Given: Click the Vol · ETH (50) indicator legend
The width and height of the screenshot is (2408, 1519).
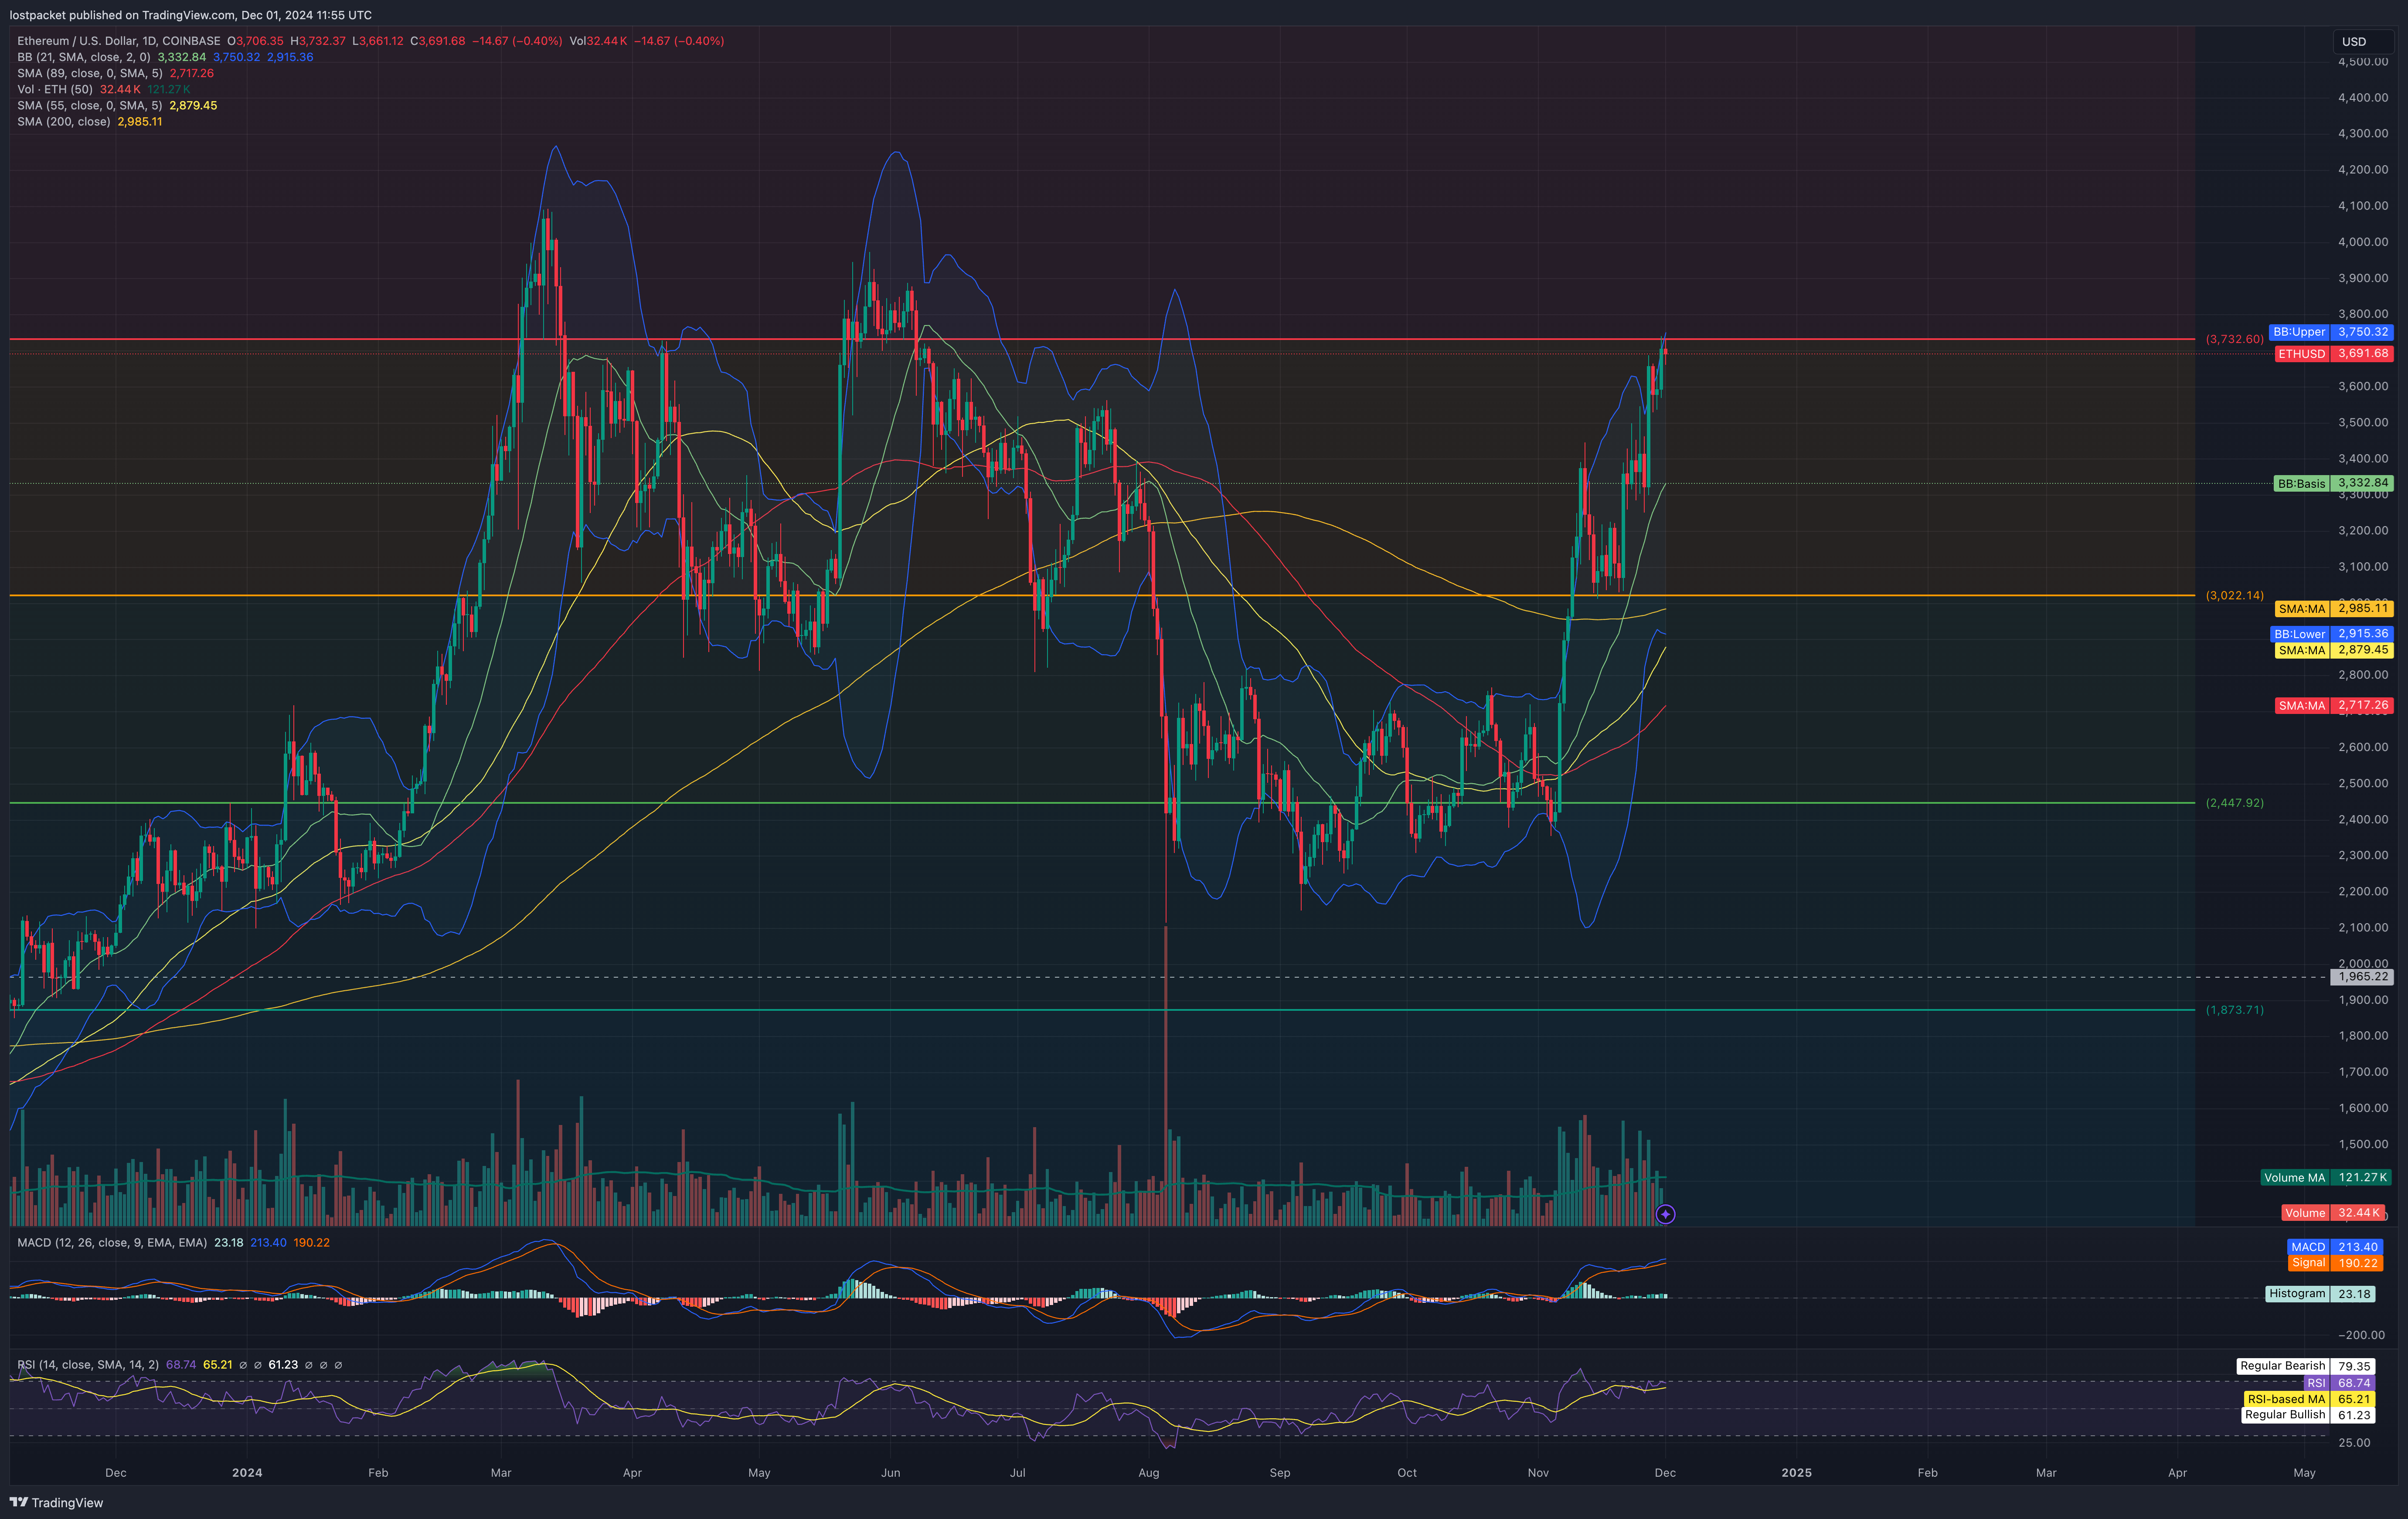Looking at the screenshot, I should coord(55,89).
